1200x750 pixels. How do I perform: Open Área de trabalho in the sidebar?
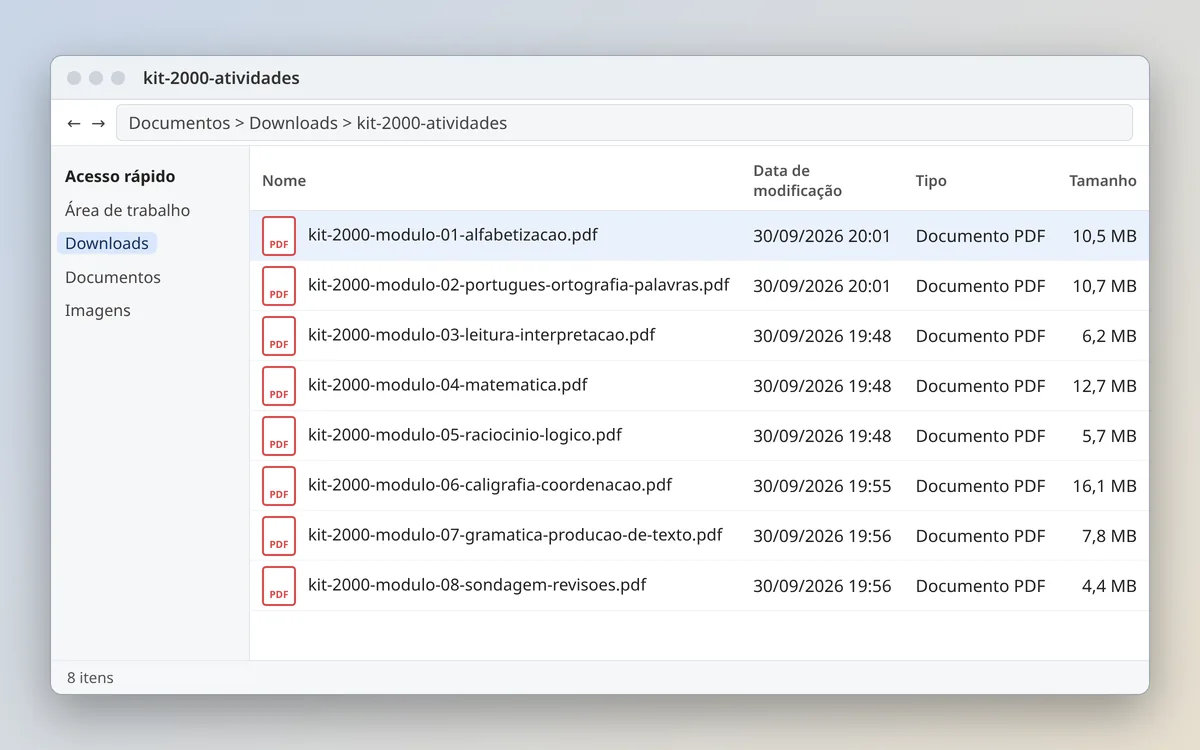127,210
